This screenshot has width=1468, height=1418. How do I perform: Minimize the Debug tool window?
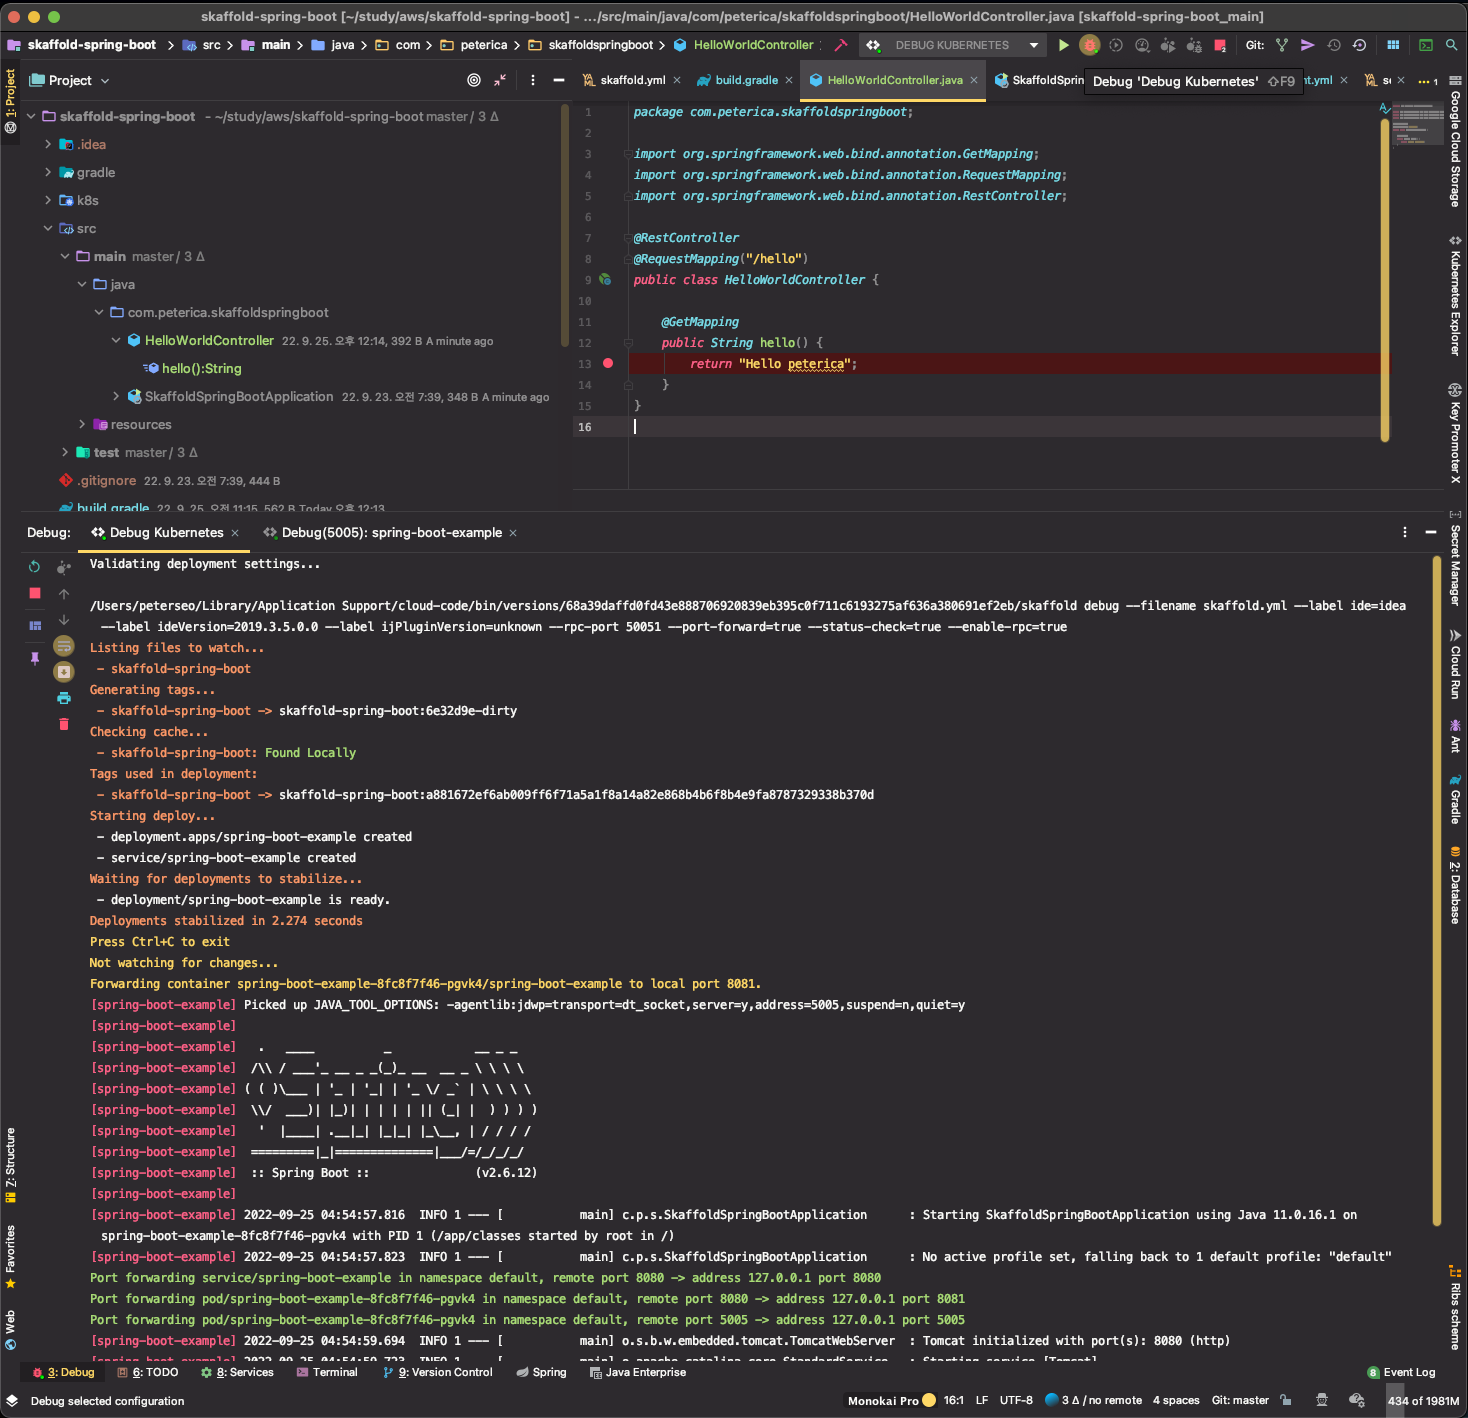point(1431,532)
